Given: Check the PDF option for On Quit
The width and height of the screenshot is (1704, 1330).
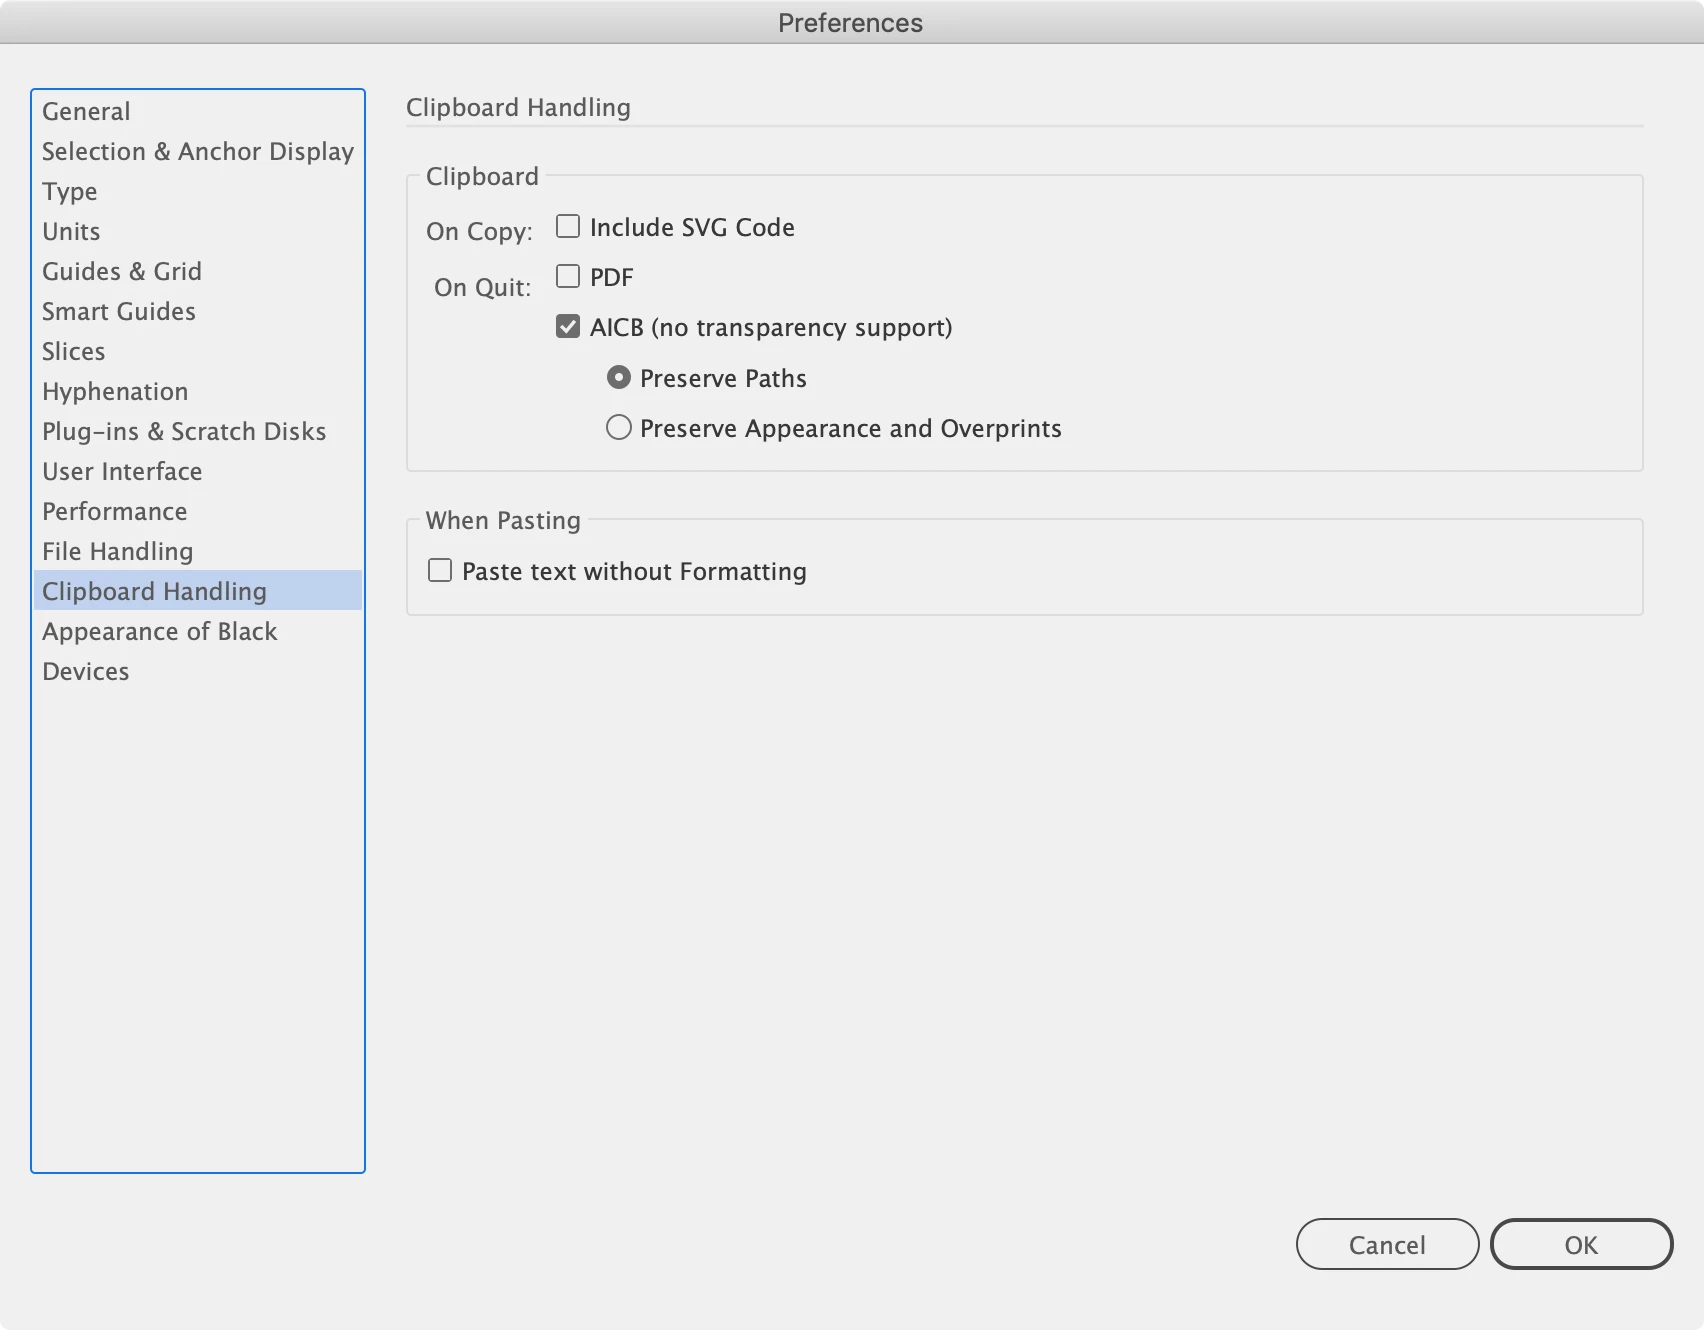Looking at the screenshot, I should coord(568,276).
